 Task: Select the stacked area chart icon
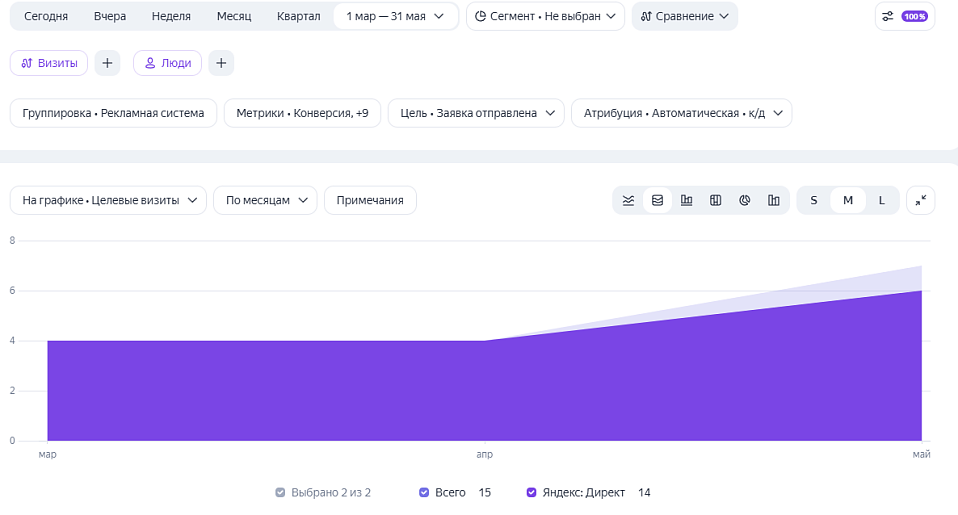point(657,200)
